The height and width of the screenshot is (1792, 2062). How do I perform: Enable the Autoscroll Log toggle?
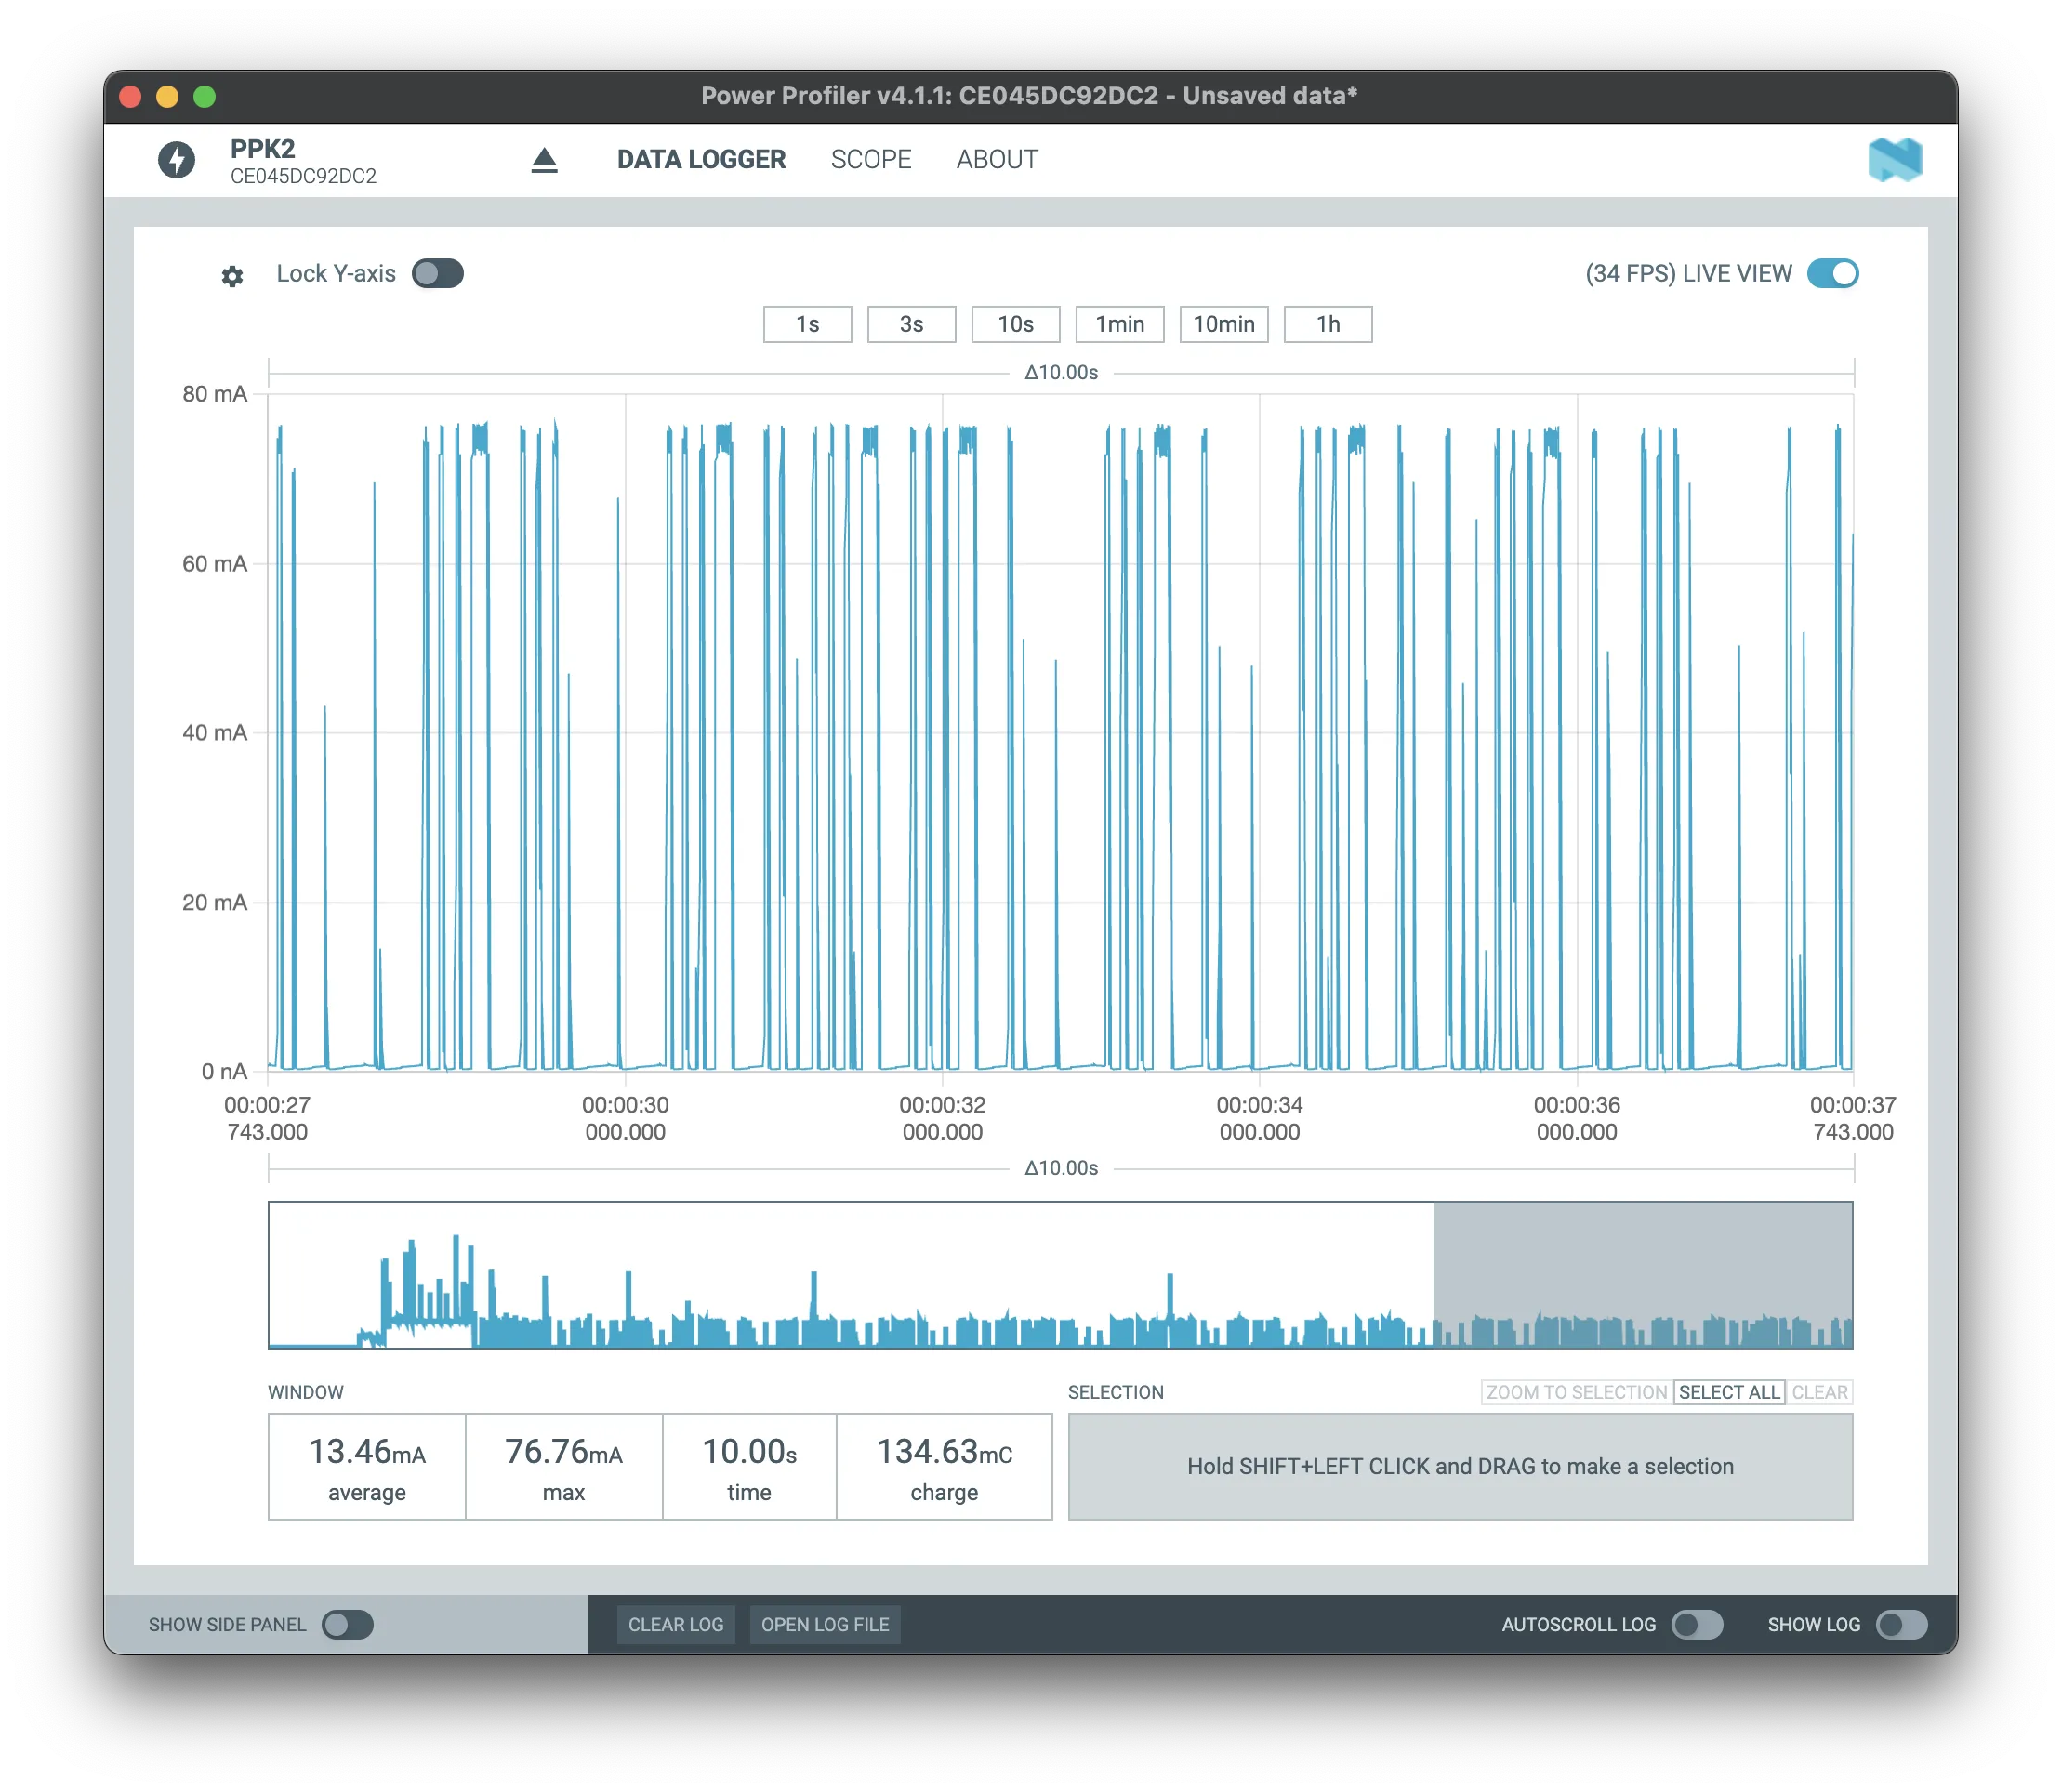click(x=1697, y=1624)
